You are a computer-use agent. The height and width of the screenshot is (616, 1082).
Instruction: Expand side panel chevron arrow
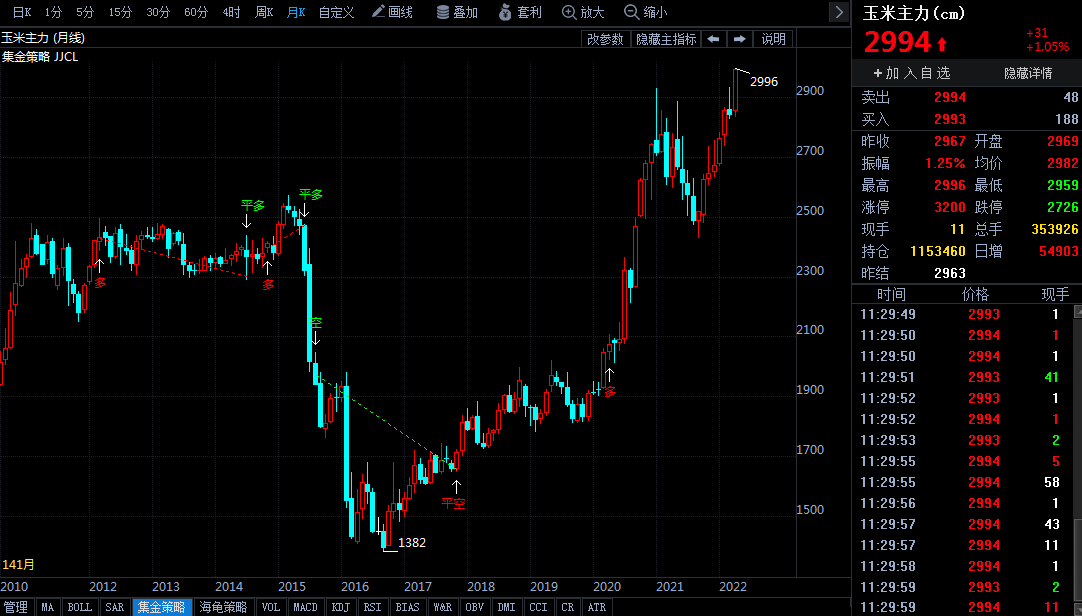coord(839,12)
